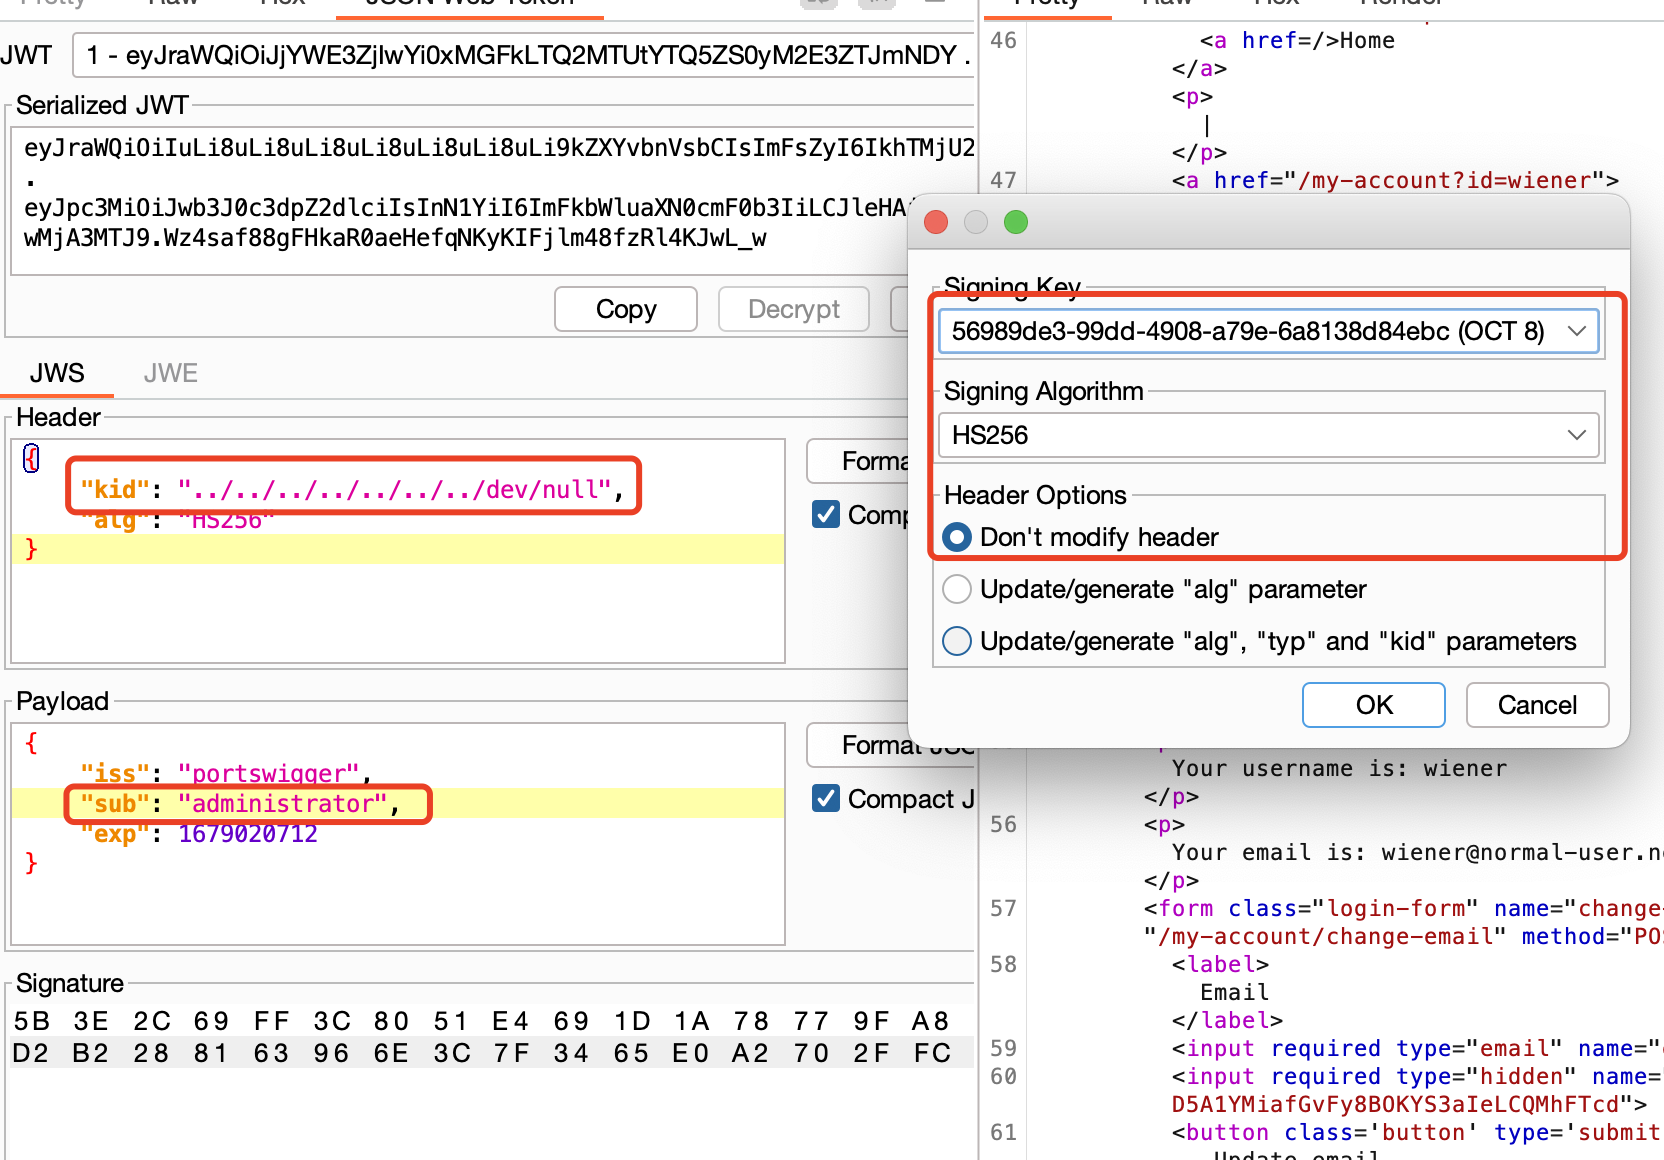Click the type="email" input line in response
Screen dimensions: 1664x1160
pyautogui.click(x=1417, y=1048)
